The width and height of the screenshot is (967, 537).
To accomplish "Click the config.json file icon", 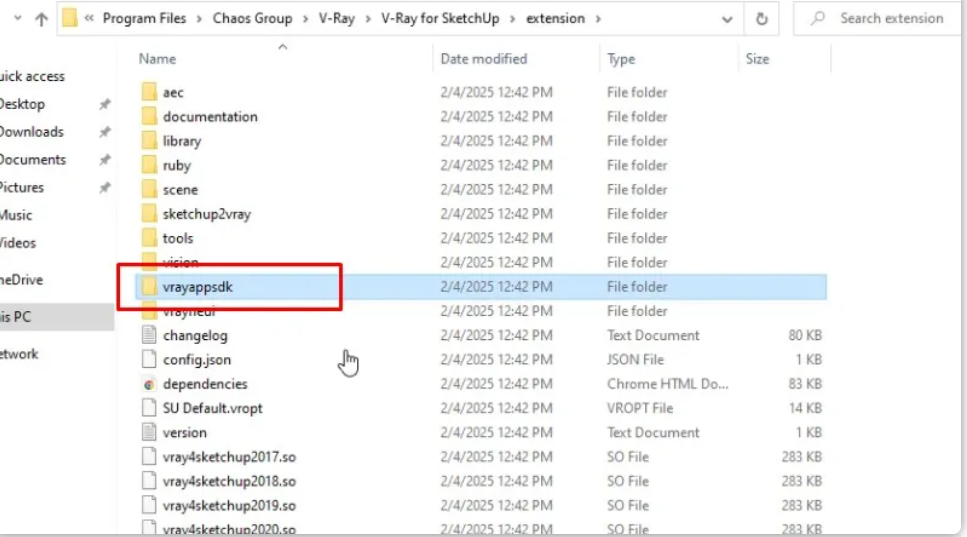I will click(x=148, y=360).
